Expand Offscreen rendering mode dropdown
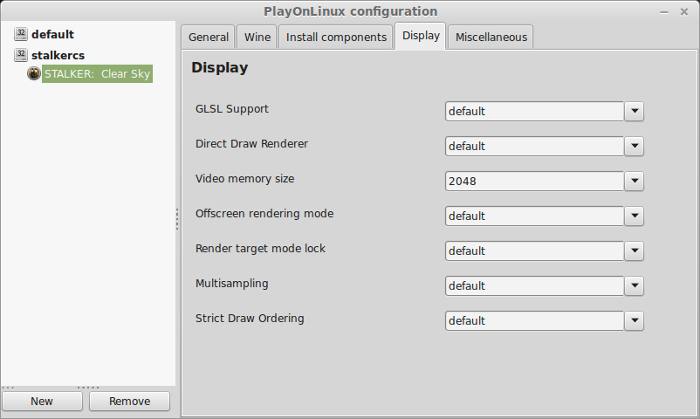 (x=633, y=216)
